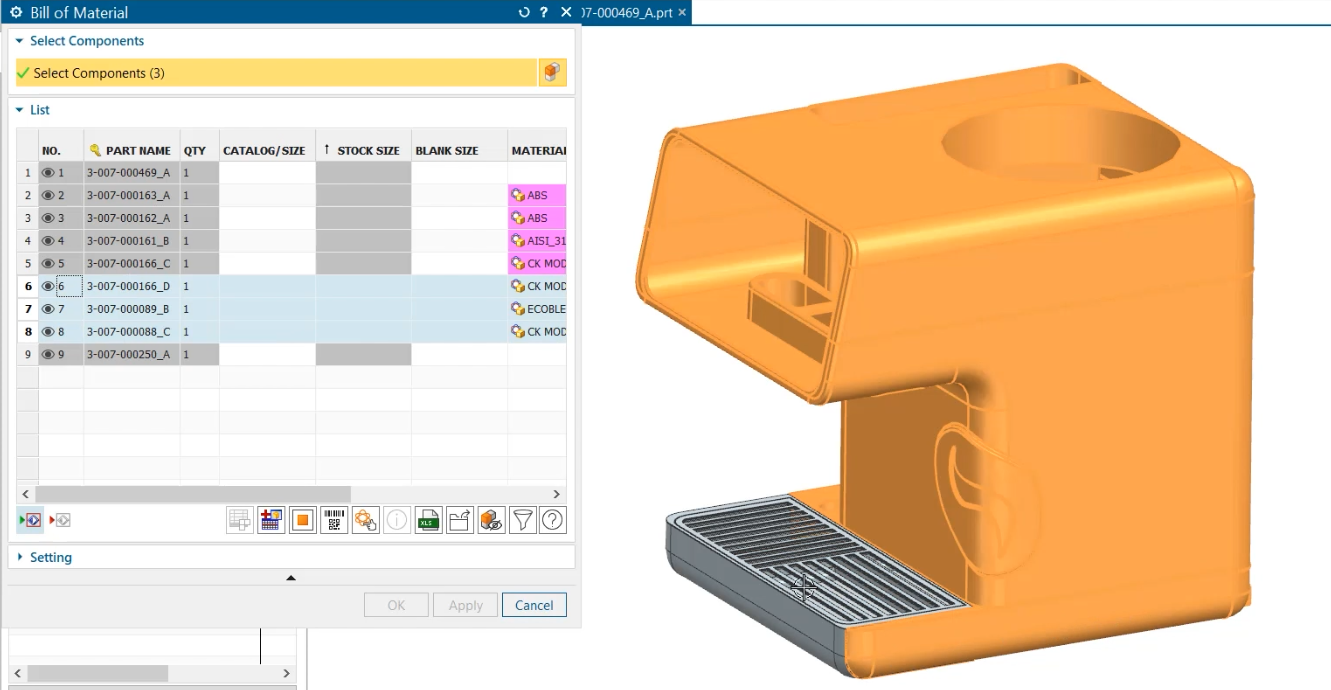The width and height of the screenshot is (1331, 690).
Task: Toggle visibility eye for row 3
Action: 48,218
